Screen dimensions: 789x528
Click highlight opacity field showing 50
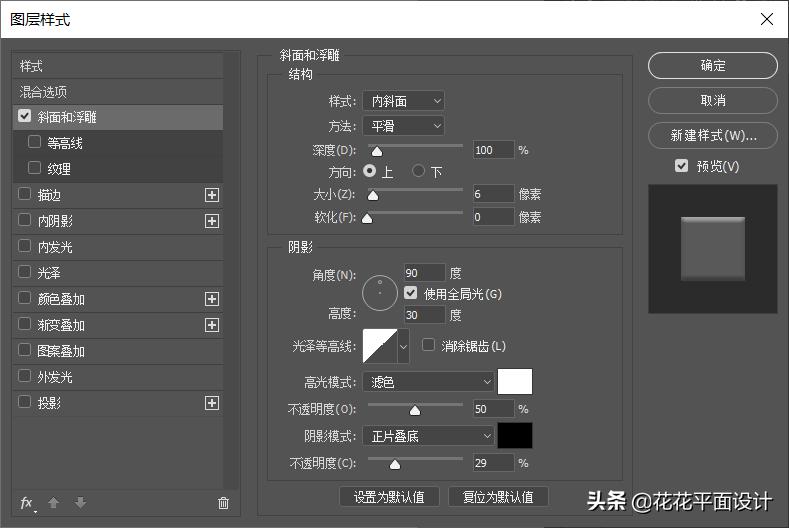click(x=494, y=409)
